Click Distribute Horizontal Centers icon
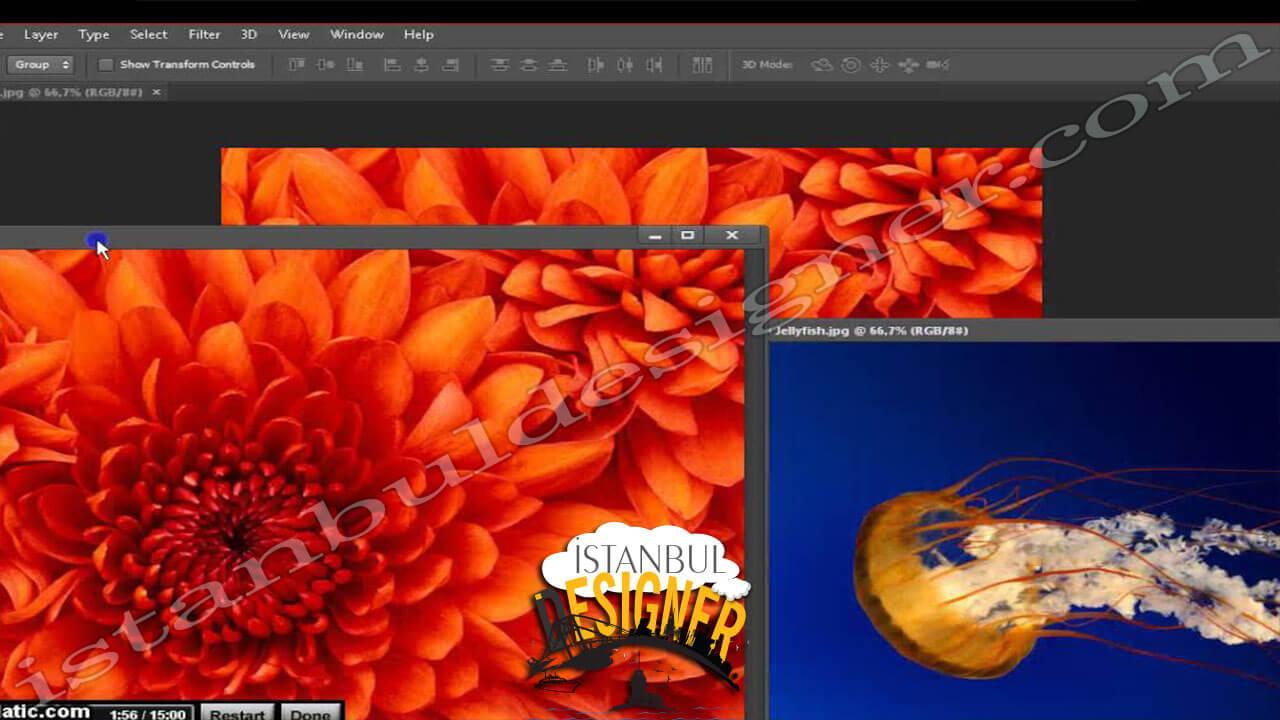 (x=625, y=65)
